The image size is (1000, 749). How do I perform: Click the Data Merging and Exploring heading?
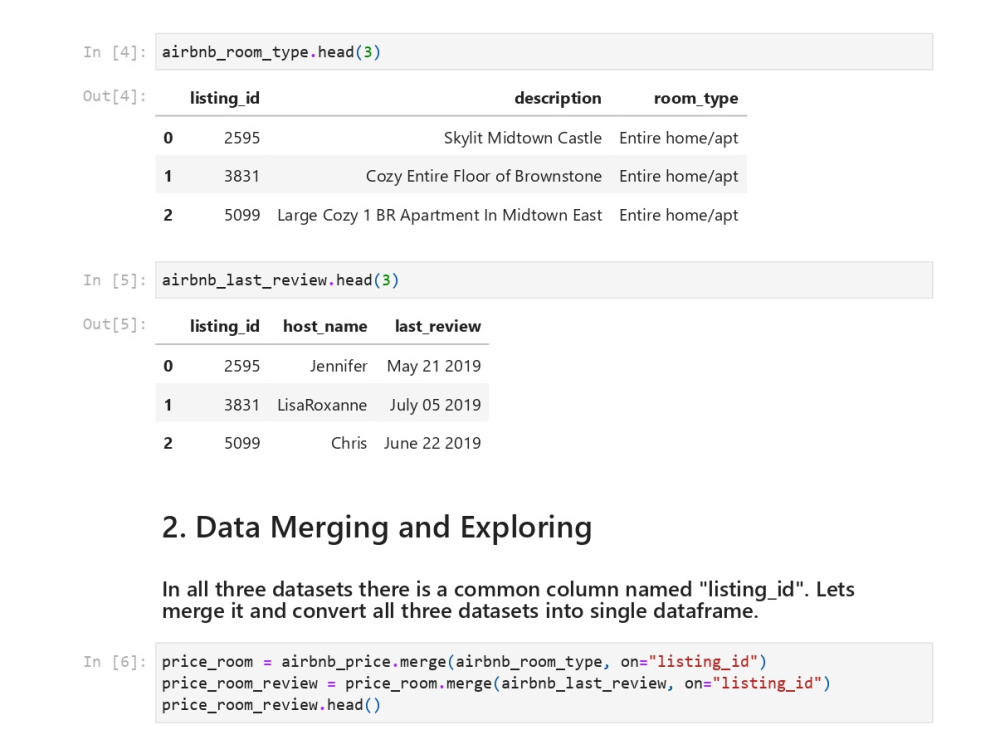pyautogui.click(x=377, y=528)
